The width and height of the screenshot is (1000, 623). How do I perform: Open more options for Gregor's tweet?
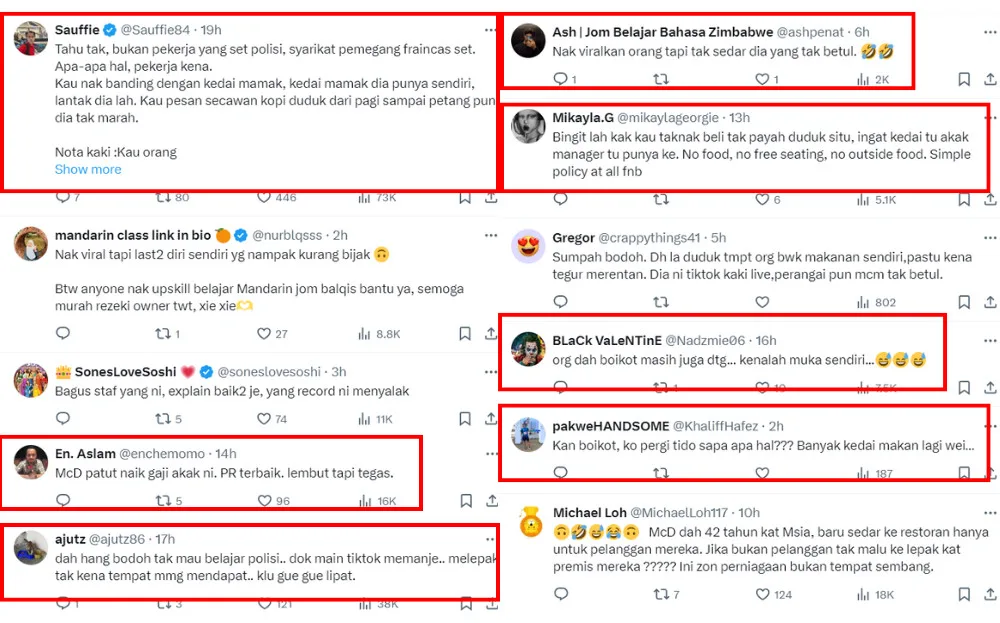[987, 237]
